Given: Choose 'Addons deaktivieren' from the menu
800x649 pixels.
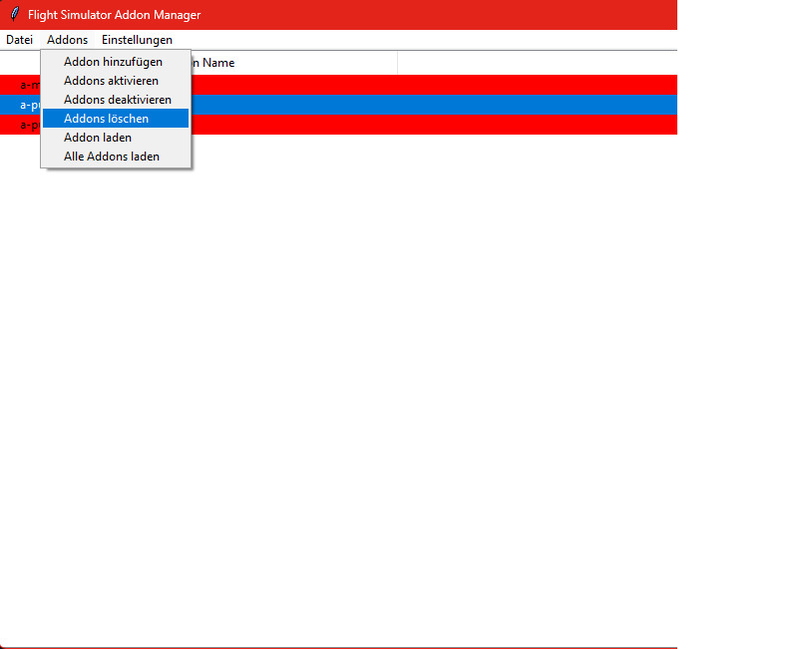Looking at the screenshot, I should 113,99.
